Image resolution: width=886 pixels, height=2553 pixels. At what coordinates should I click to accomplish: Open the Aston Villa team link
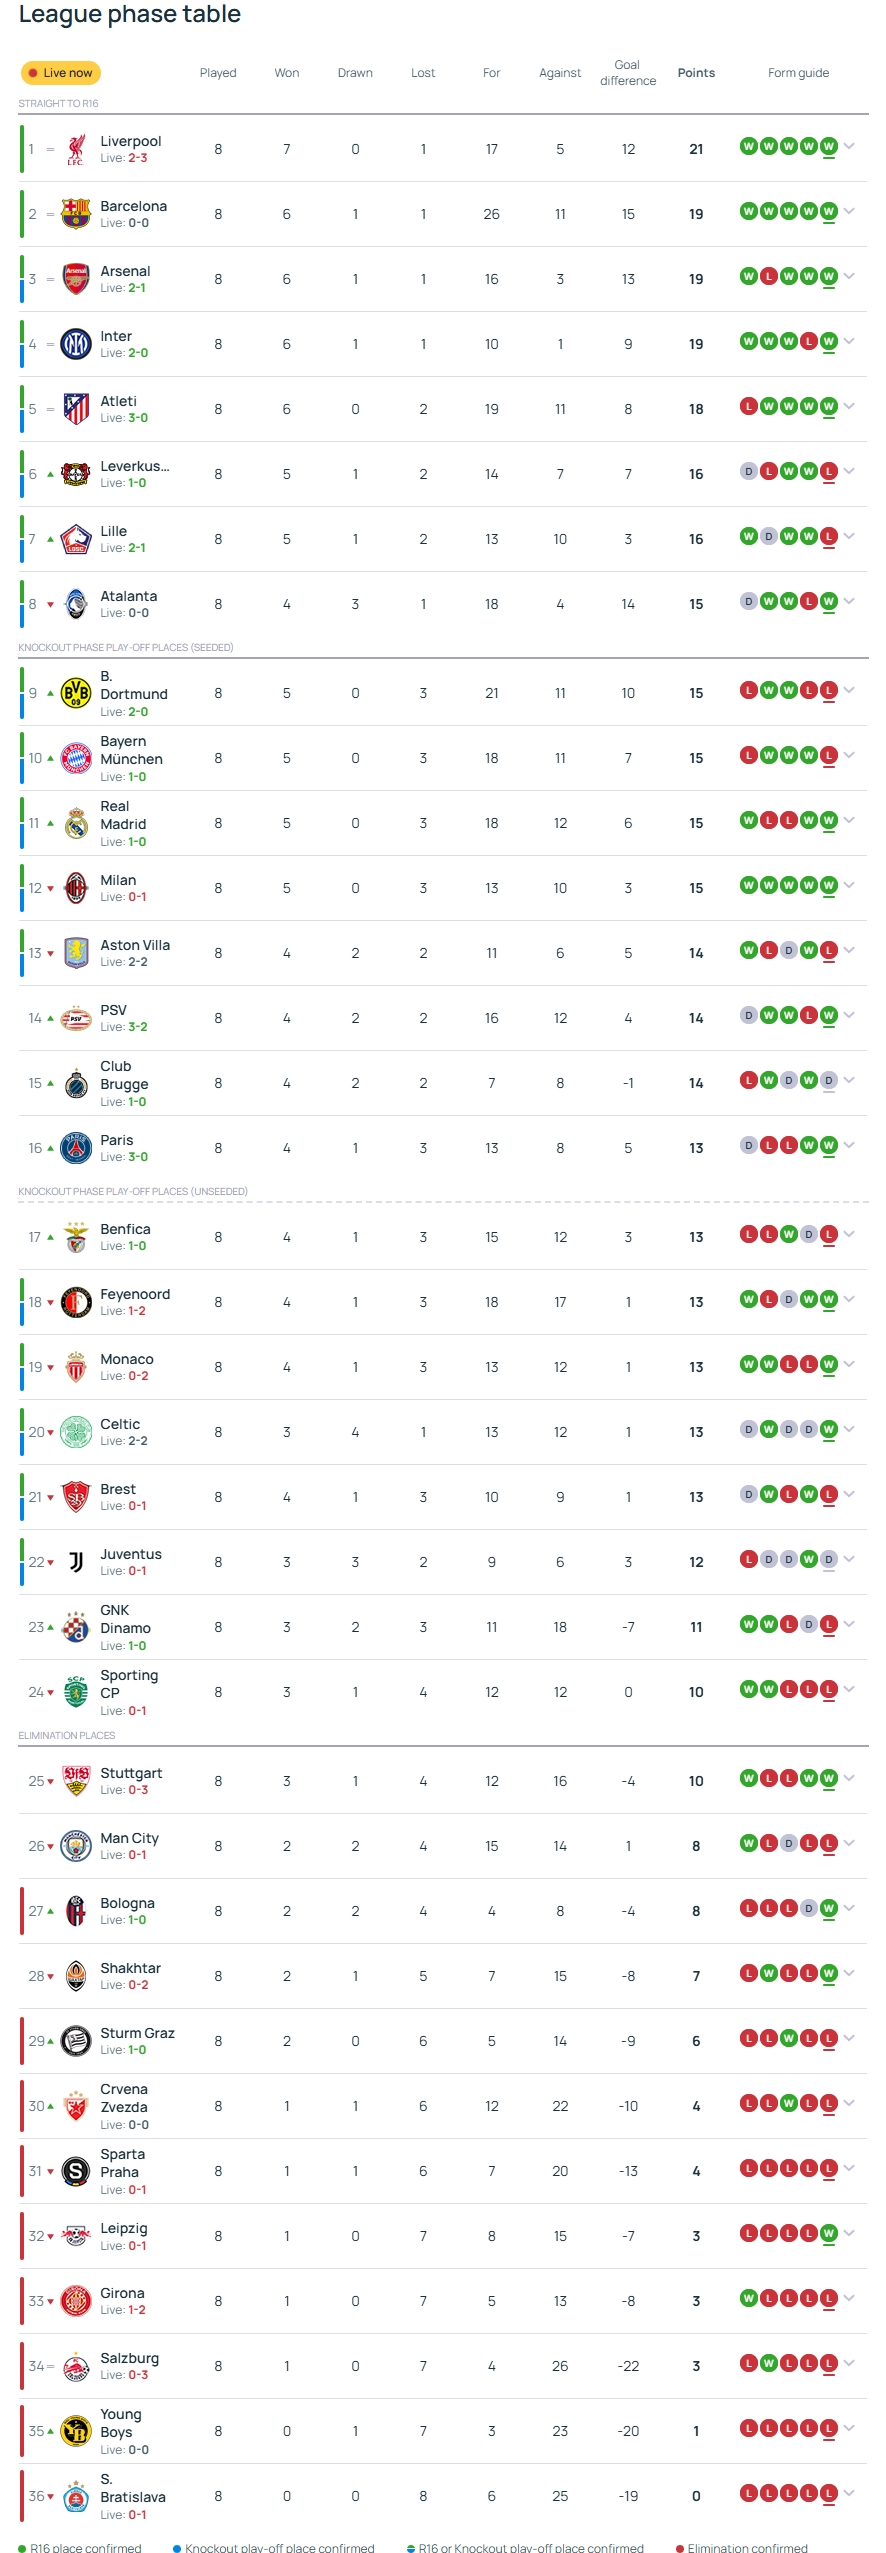pos(135,945)
